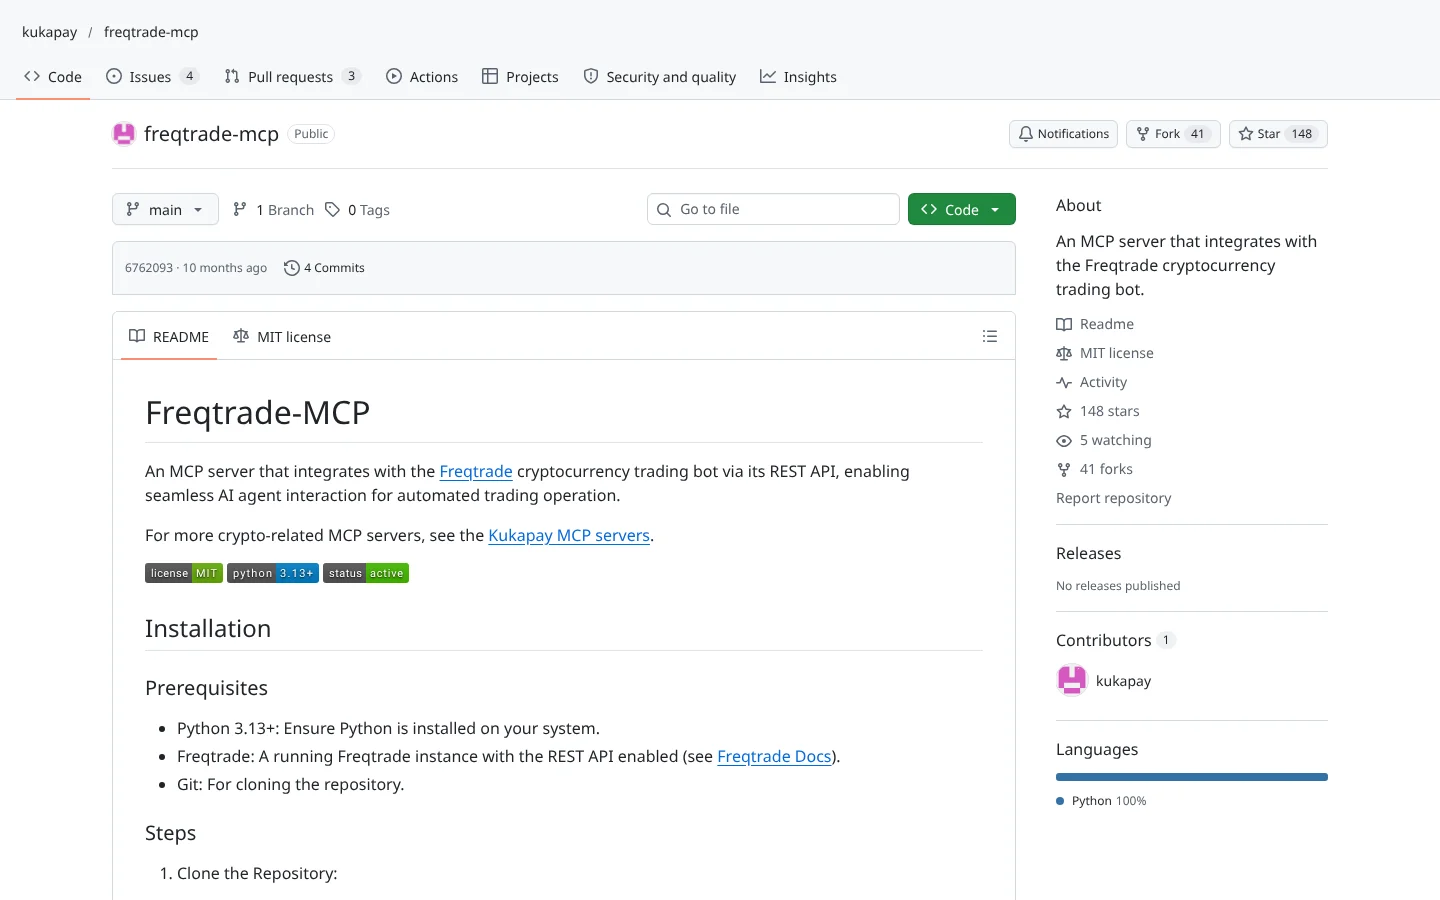Open the main branch selector dropdown
The width and height of the screenshot is (1440, 900).
click(x=165, y=209)
